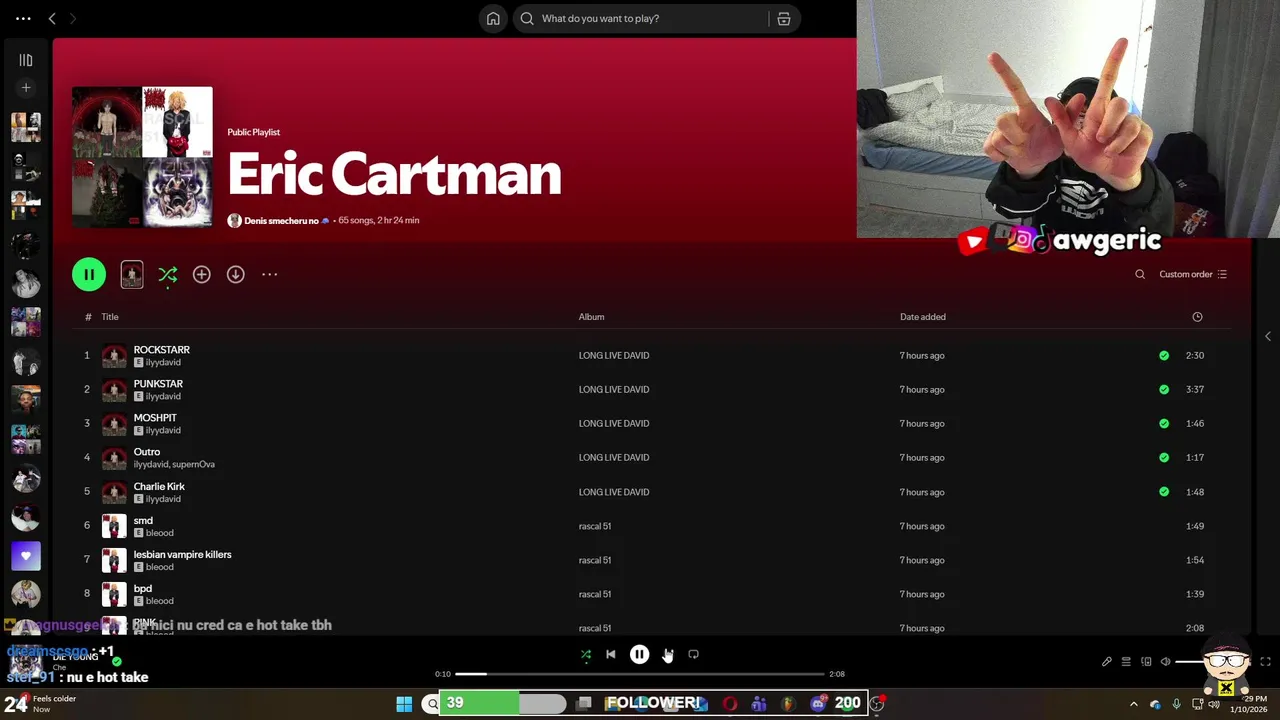Toggle saved checkmark for MOSHPIT

pos(1164,423)
